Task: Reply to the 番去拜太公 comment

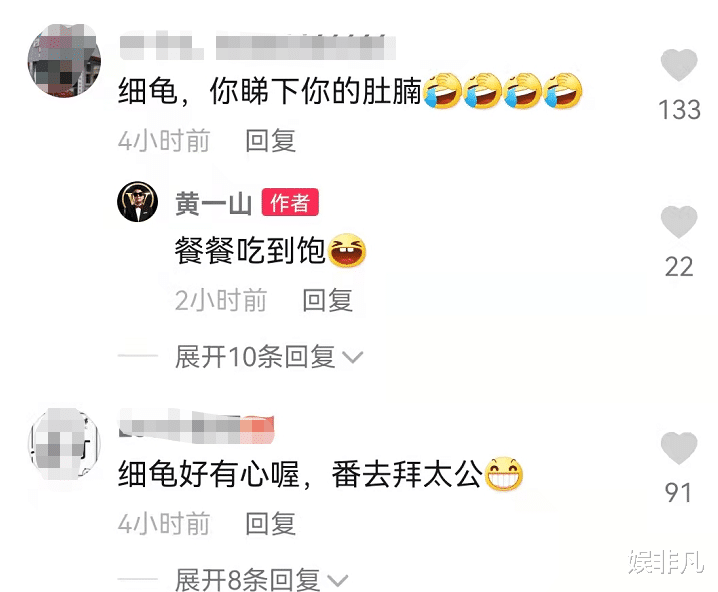Action: (x=270, y=523)
